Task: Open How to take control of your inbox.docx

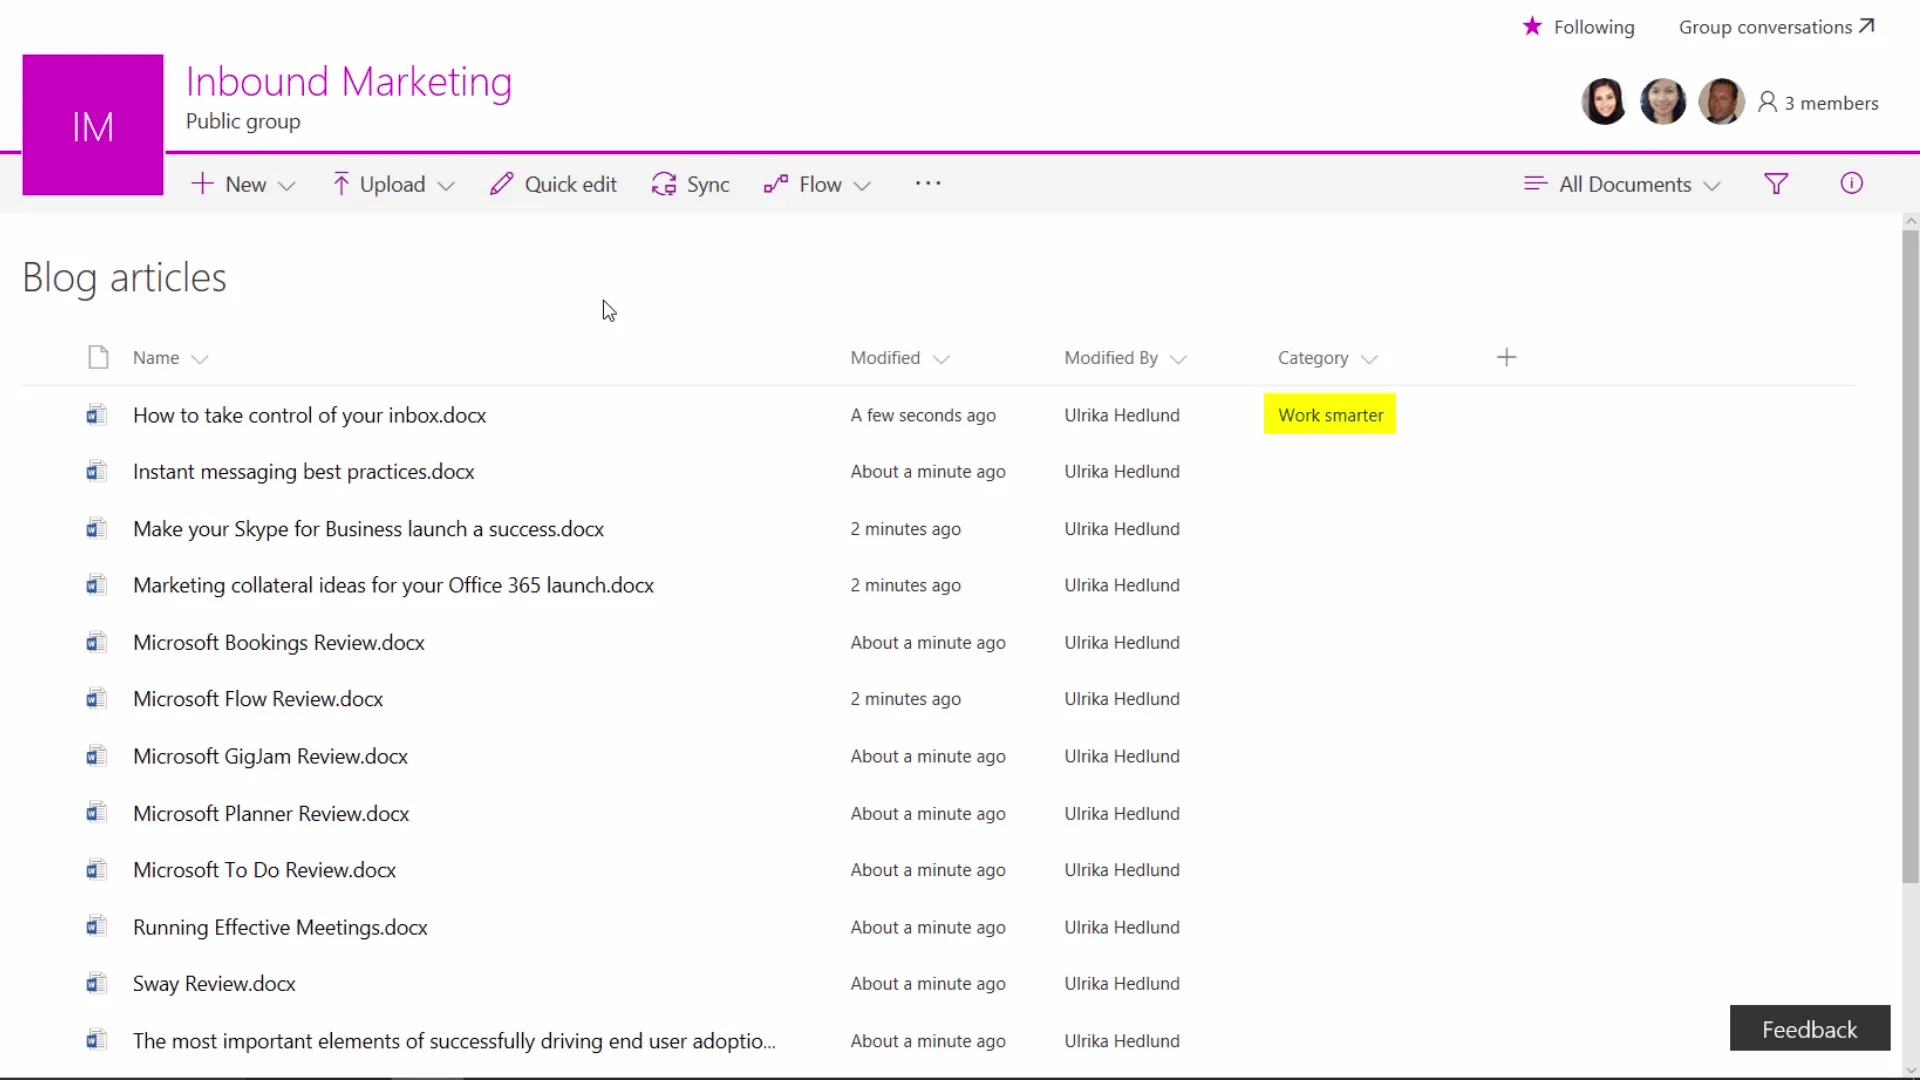Action: (x=309, y=415)
